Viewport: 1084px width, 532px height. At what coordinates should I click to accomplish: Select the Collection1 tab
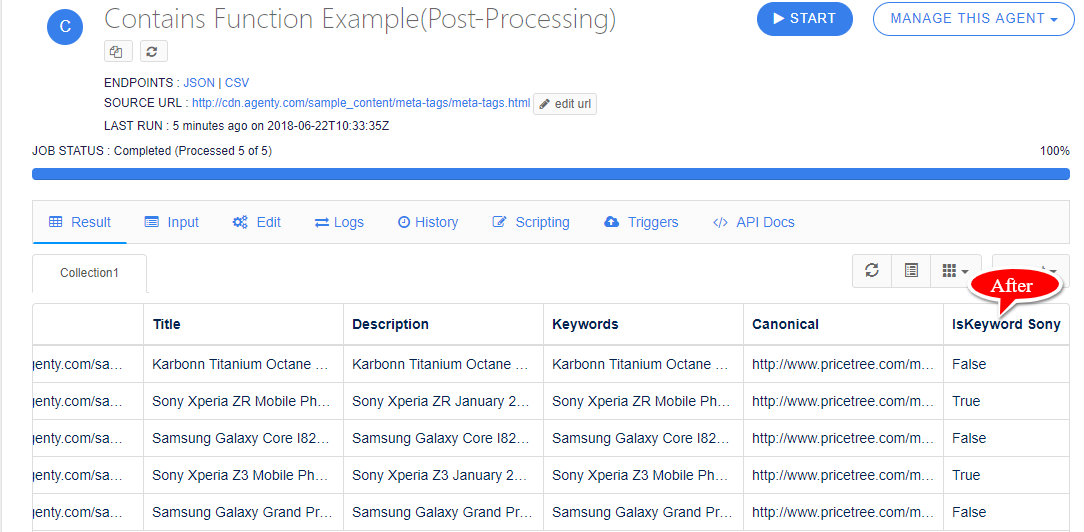pos(89,273)
